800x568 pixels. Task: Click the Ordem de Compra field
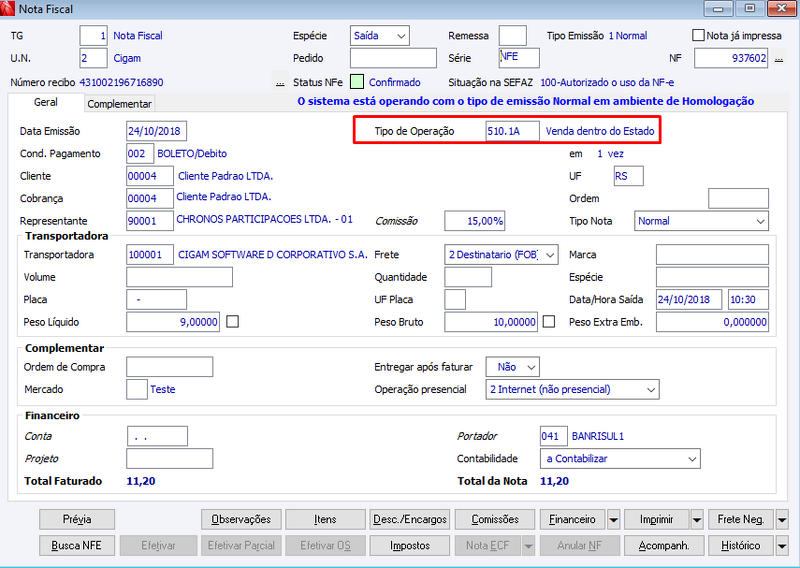point(170,367)
